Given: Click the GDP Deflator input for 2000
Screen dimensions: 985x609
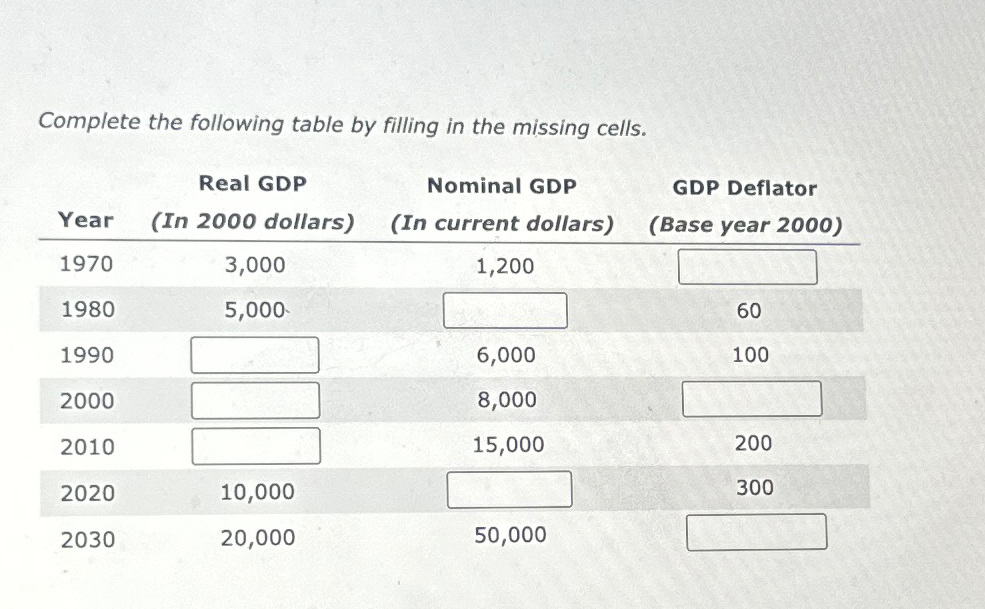Looking at the screenshot, I should point(751,399).
